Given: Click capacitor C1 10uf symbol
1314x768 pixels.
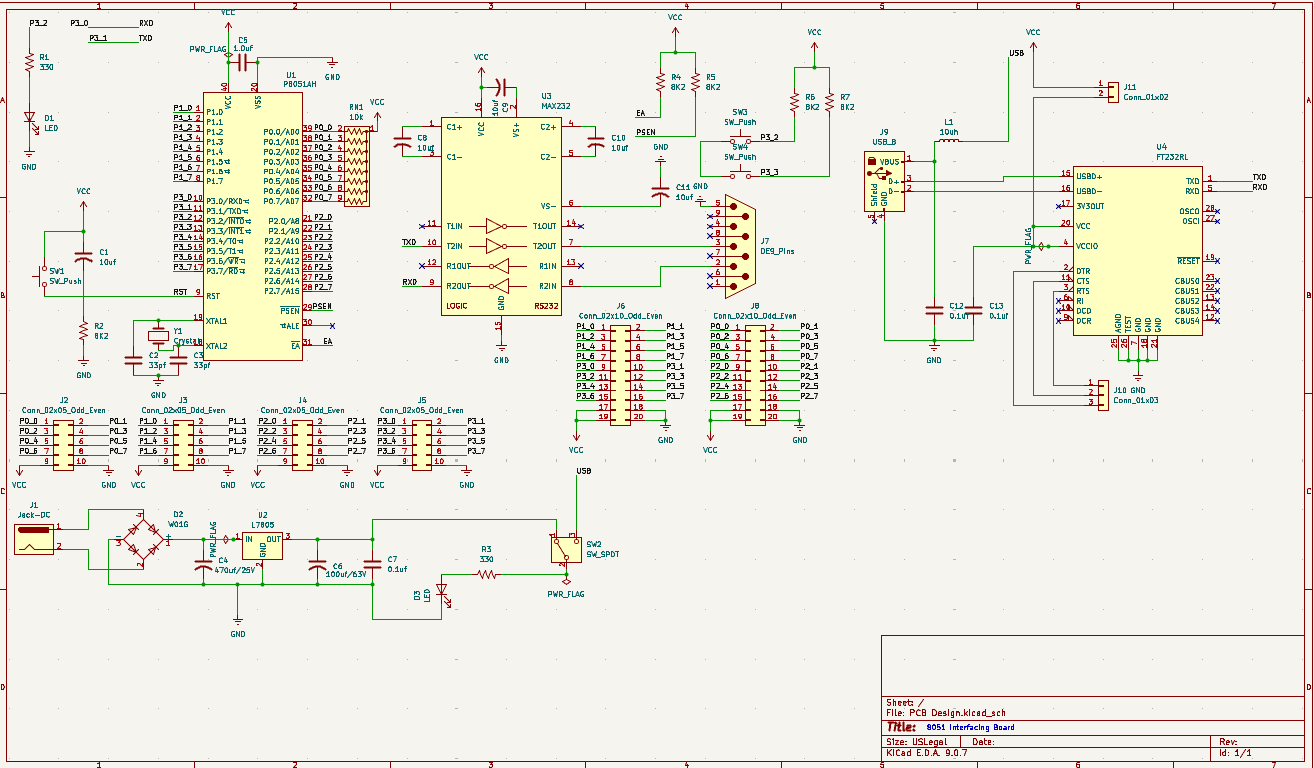Looking at the screenshot, I should point(84,259).
